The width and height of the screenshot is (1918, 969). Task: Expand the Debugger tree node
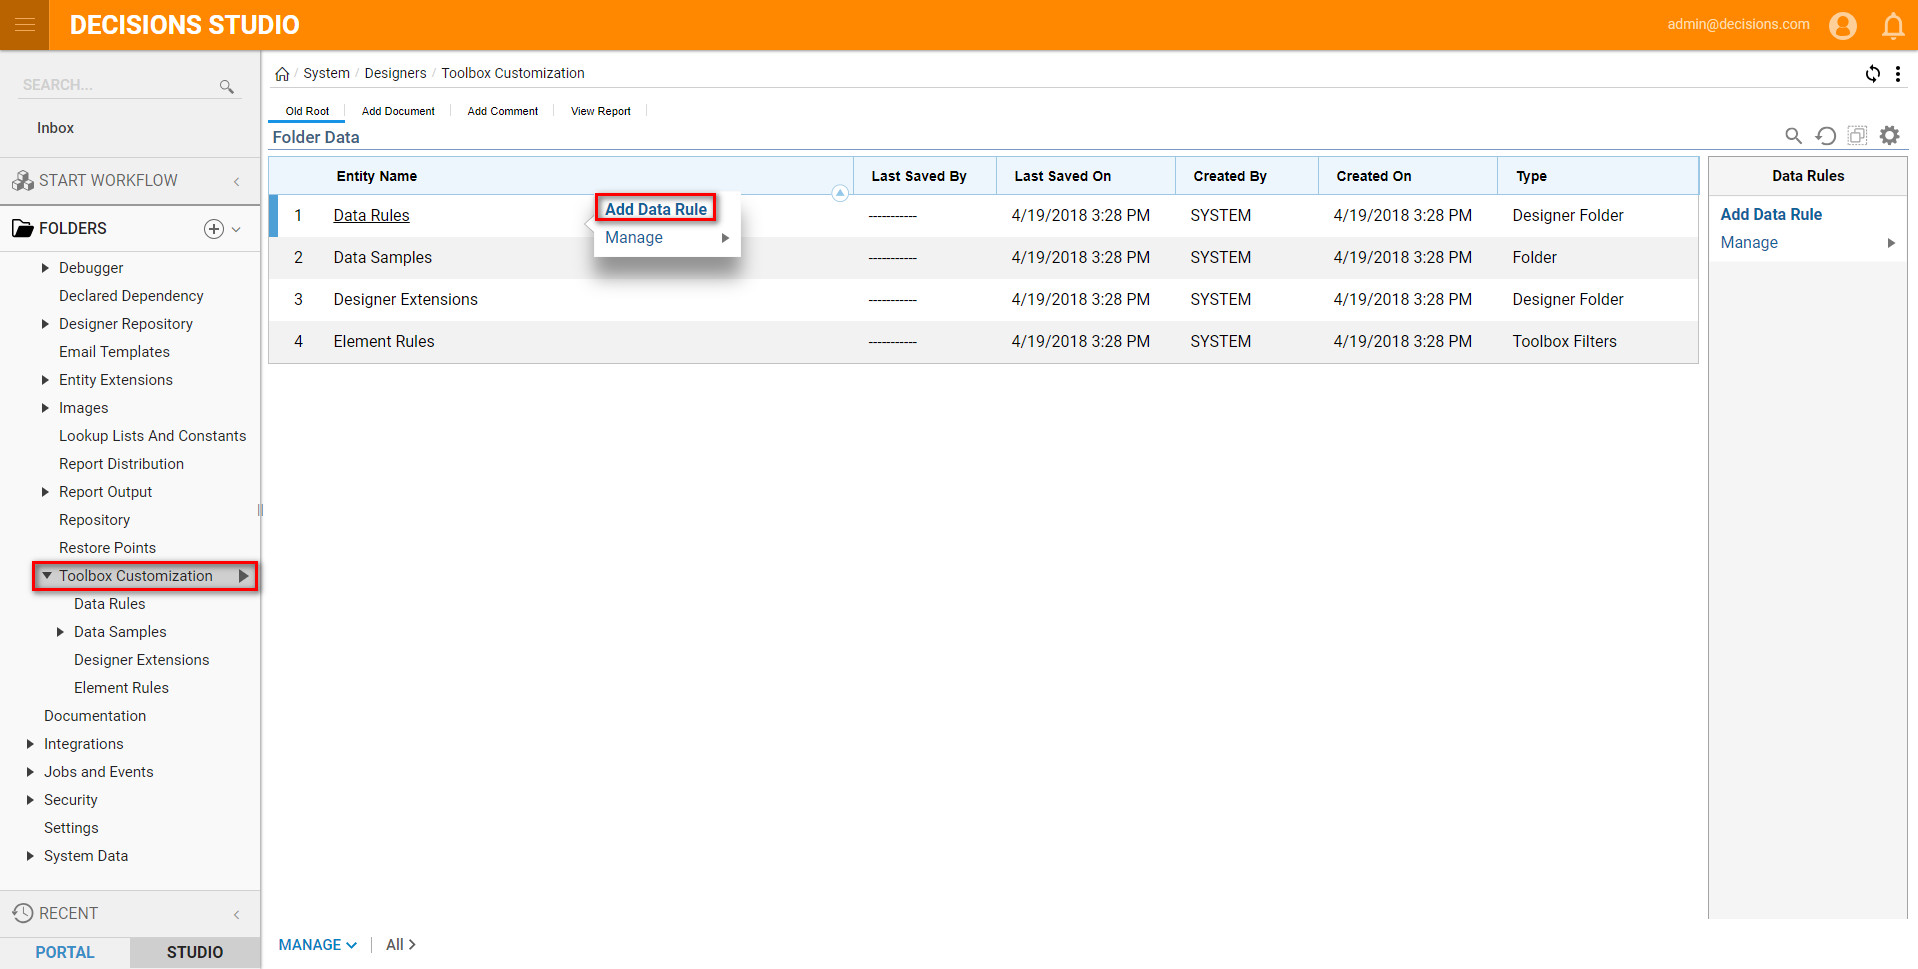point(45,268)
